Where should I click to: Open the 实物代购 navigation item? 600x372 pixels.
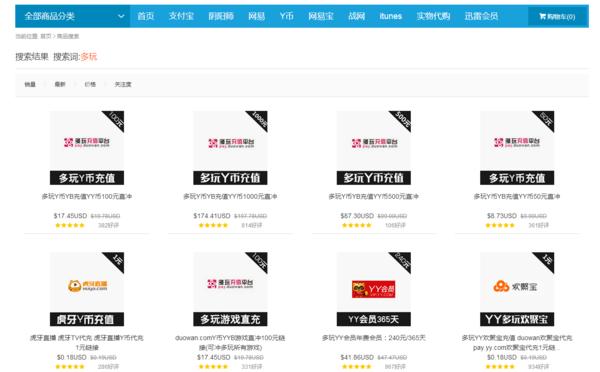pos(433,16)
